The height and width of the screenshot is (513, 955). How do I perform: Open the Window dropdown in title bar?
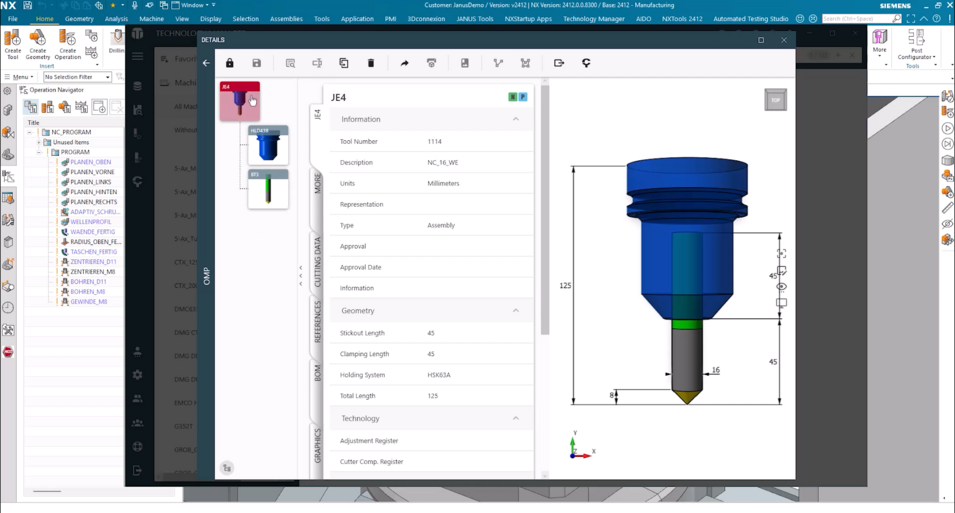(194, 5)
